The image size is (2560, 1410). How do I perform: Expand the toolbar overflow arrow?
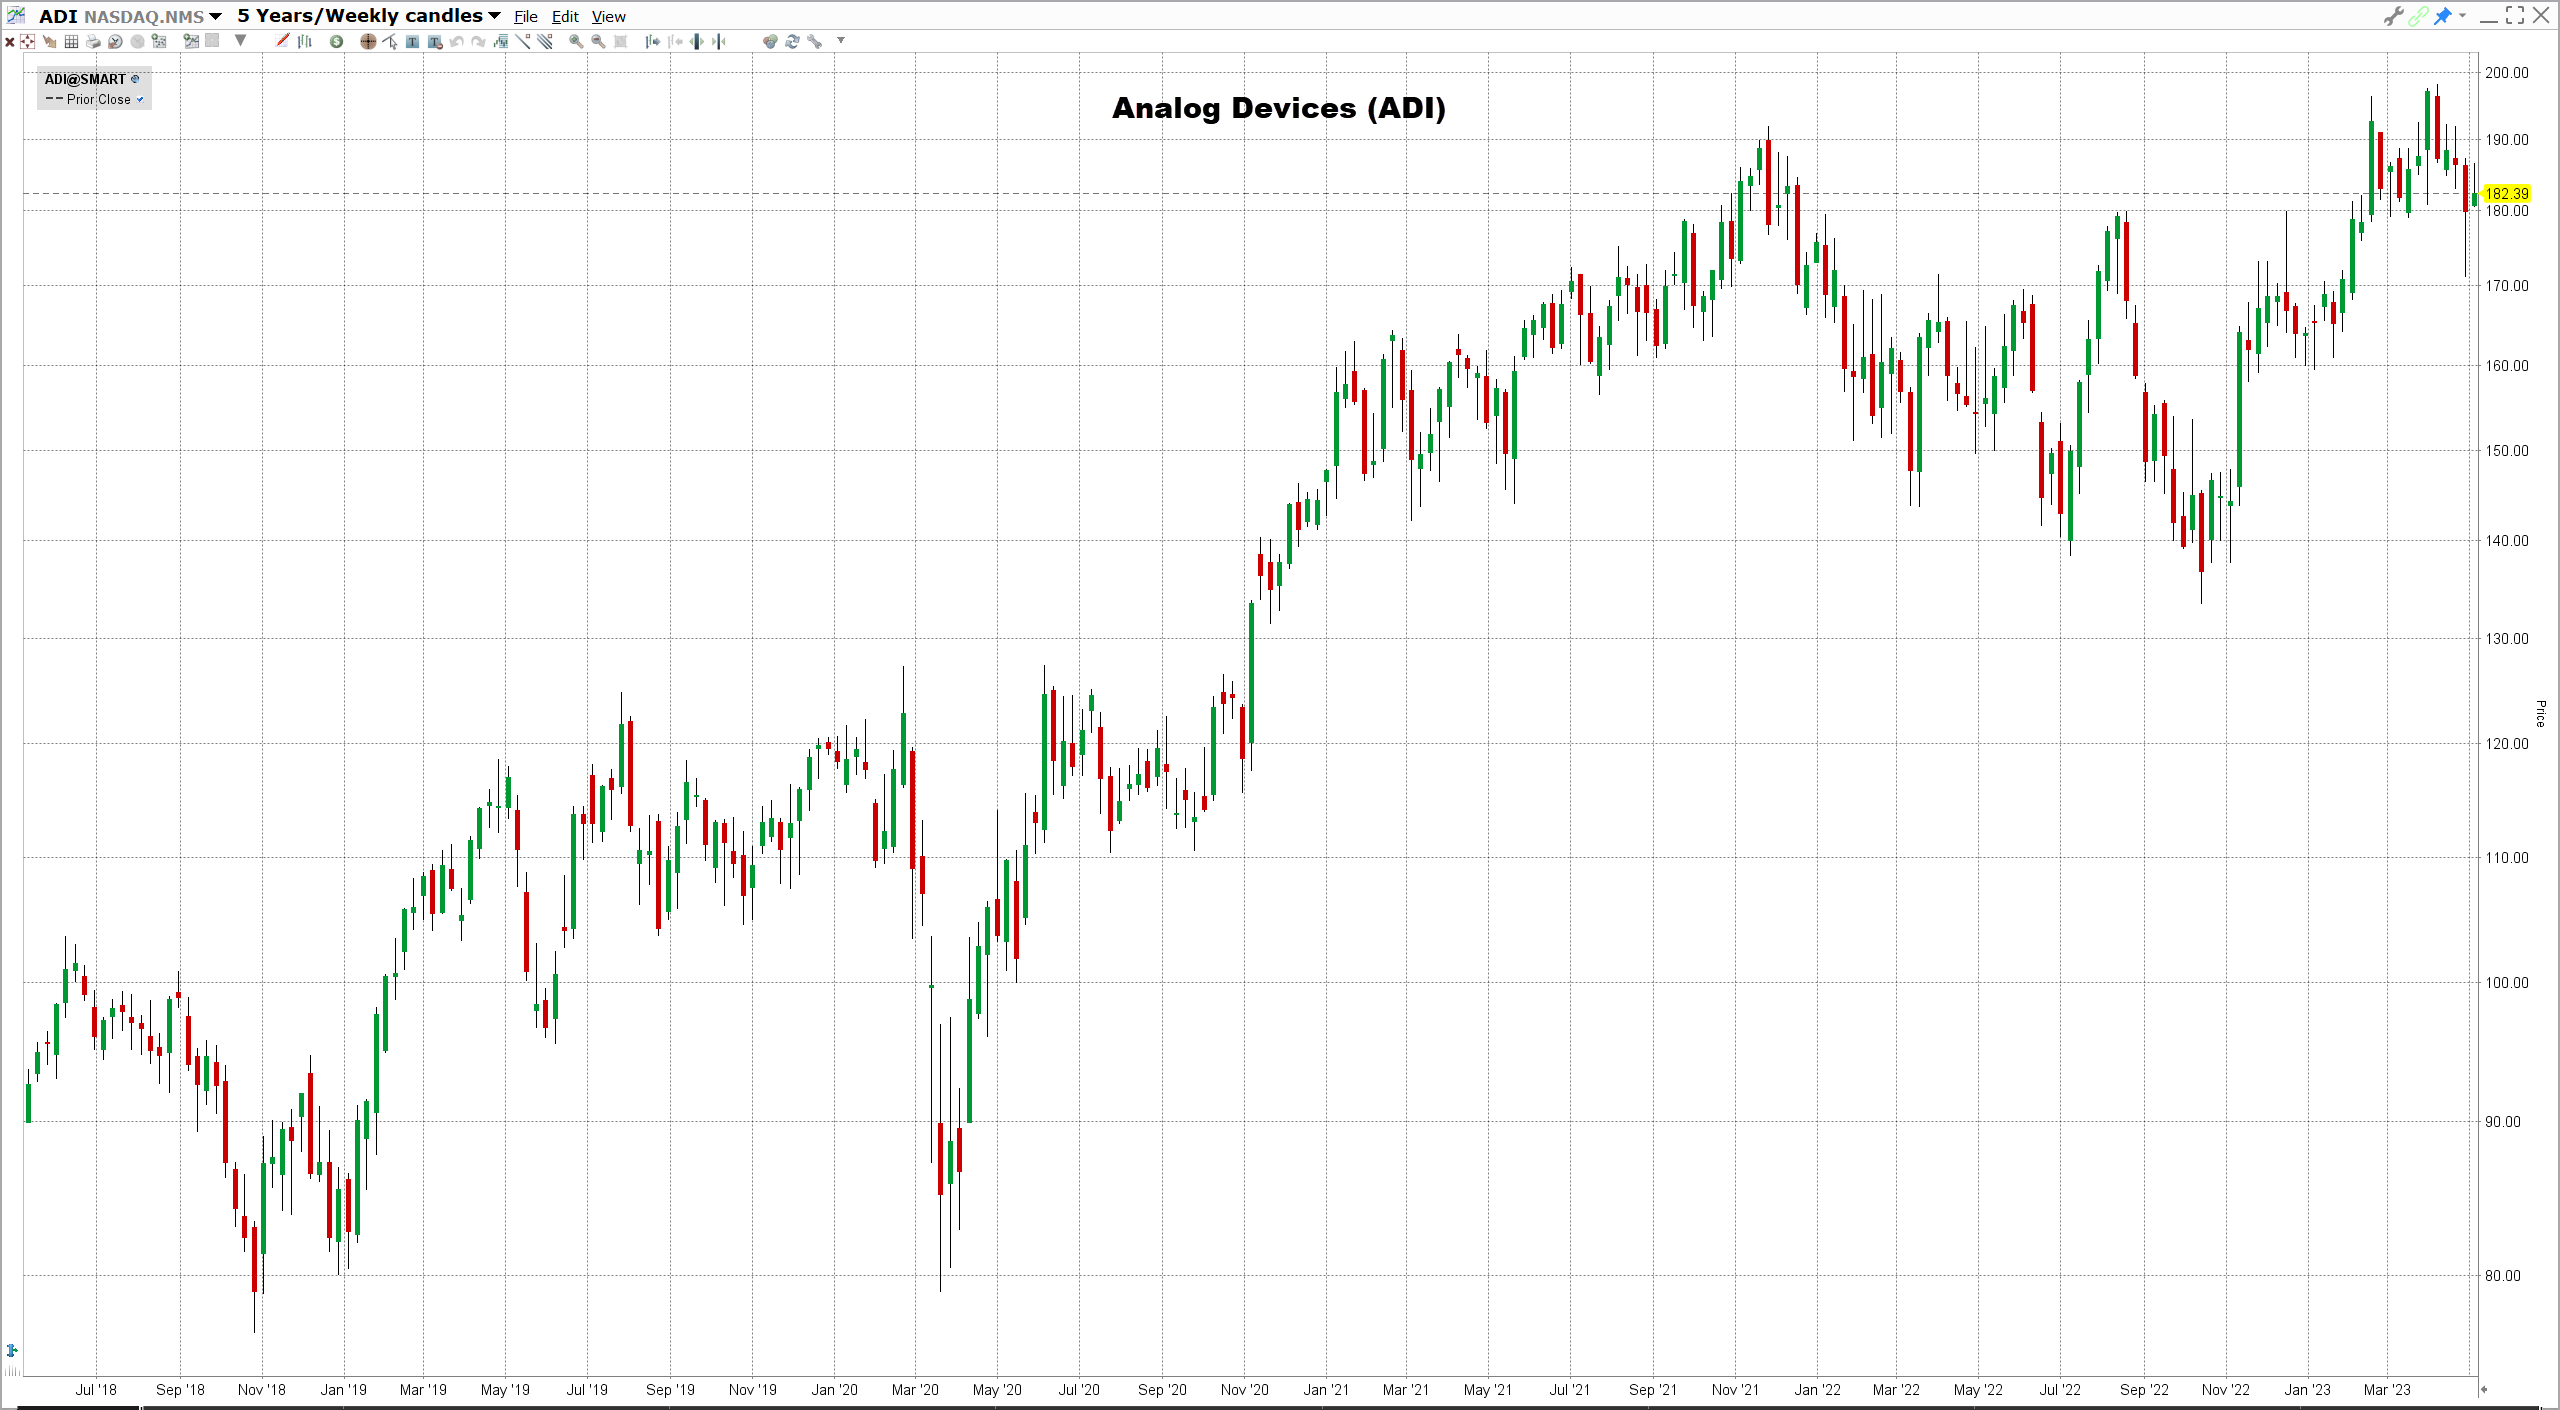(x=841, y=41)
